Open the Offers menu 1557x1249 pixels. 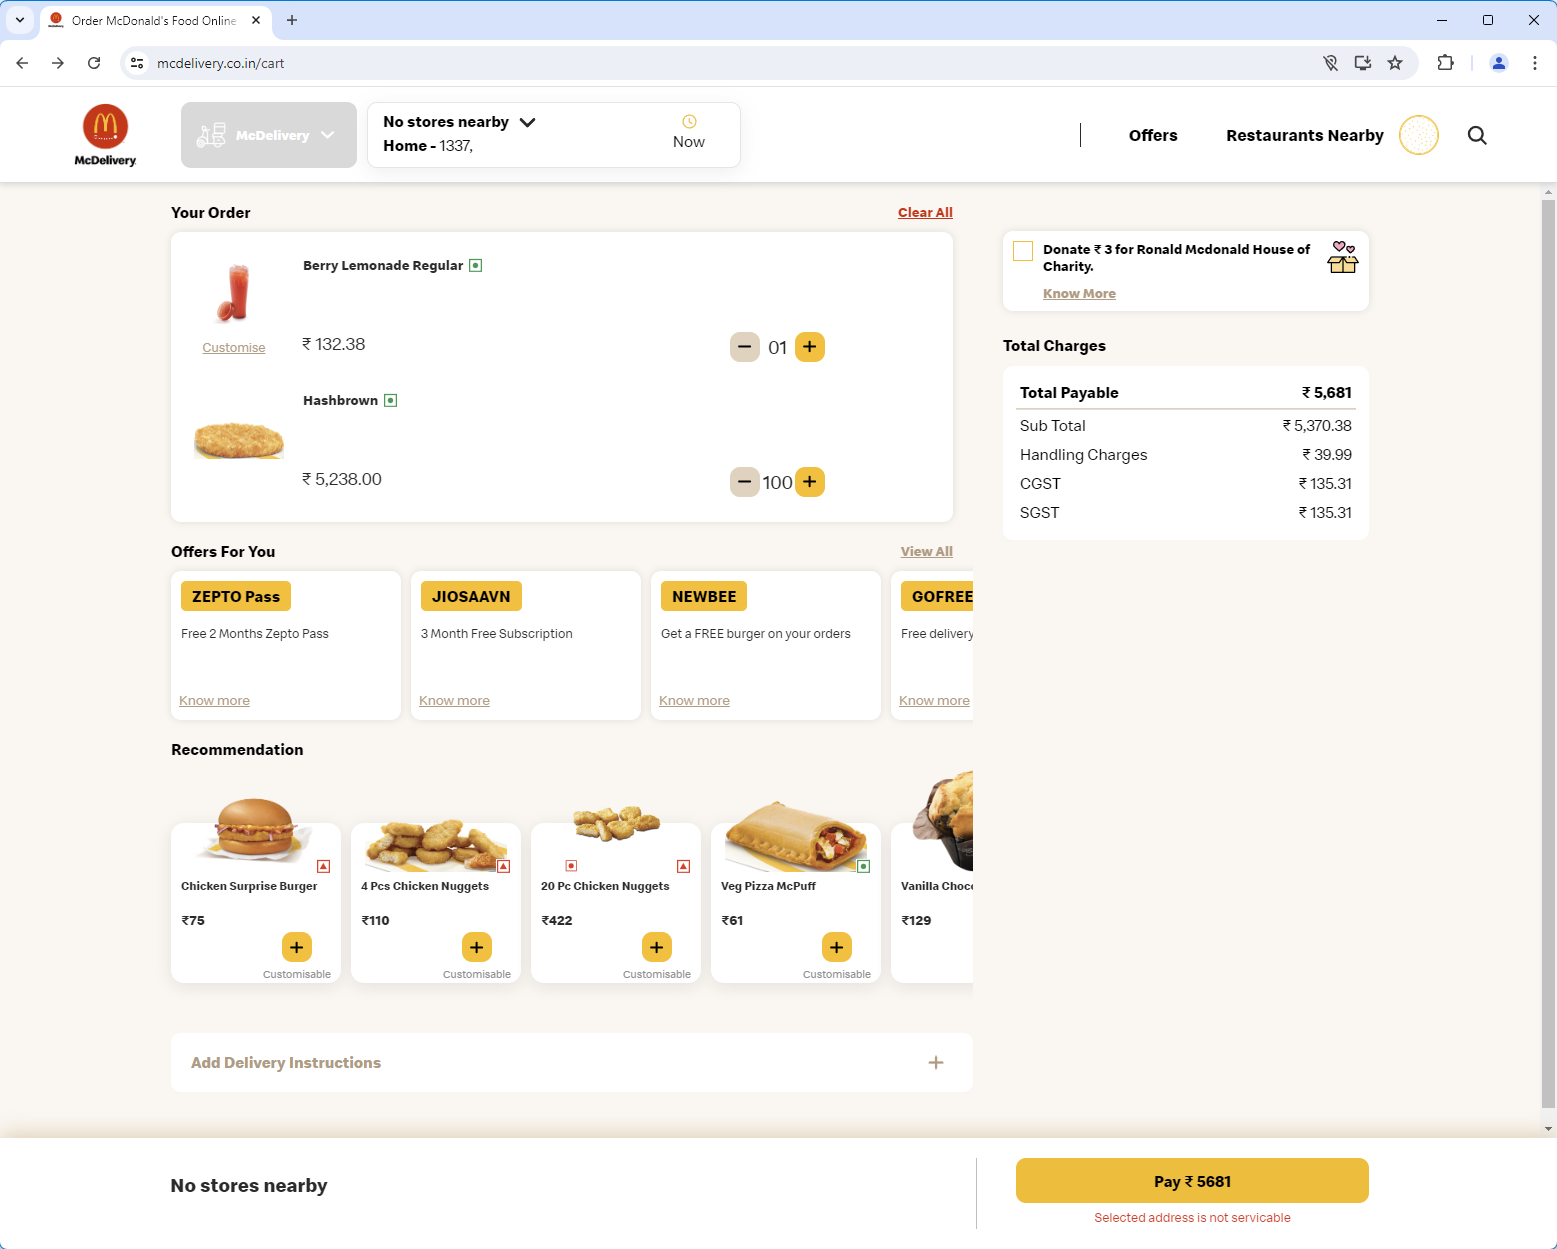pos(1153,135)
